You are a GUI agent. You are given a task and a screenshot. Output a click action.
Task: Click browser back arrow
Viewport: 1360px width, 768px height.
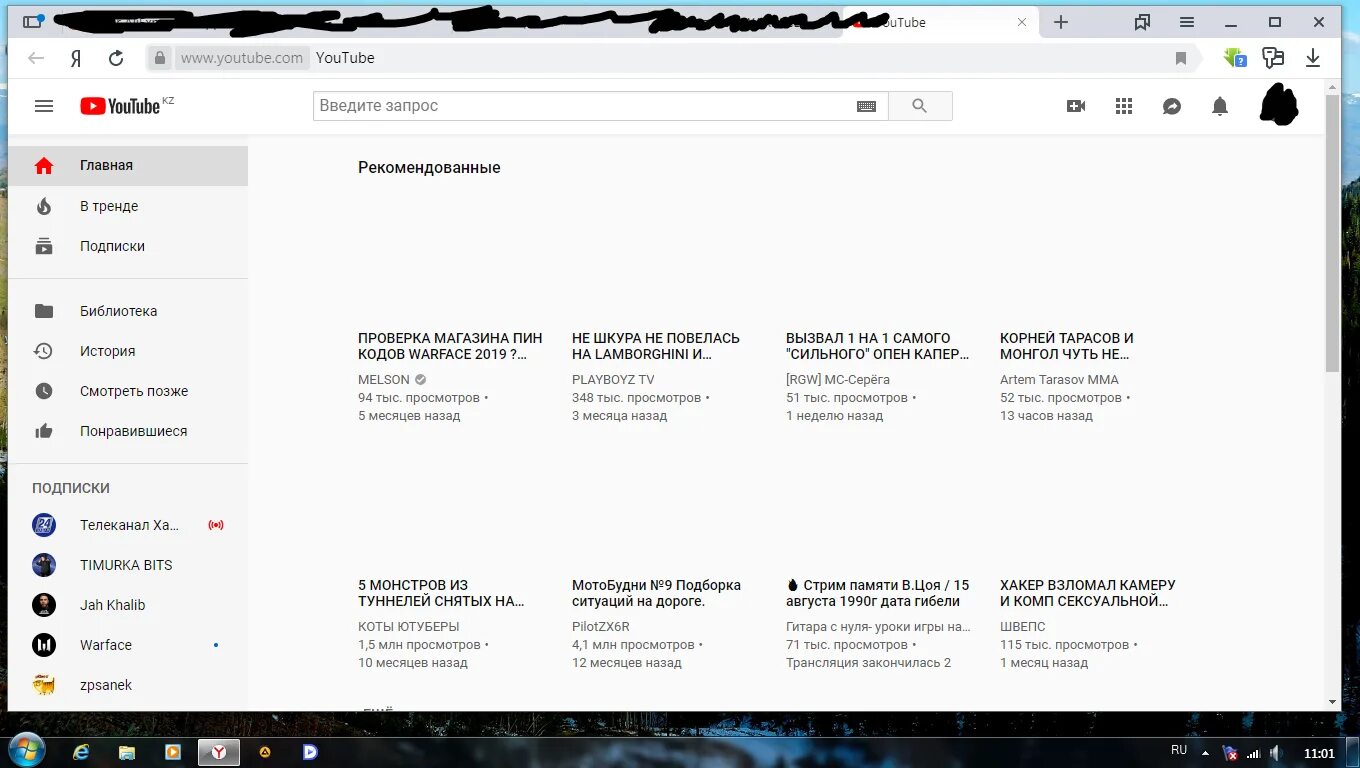(36, 58)
